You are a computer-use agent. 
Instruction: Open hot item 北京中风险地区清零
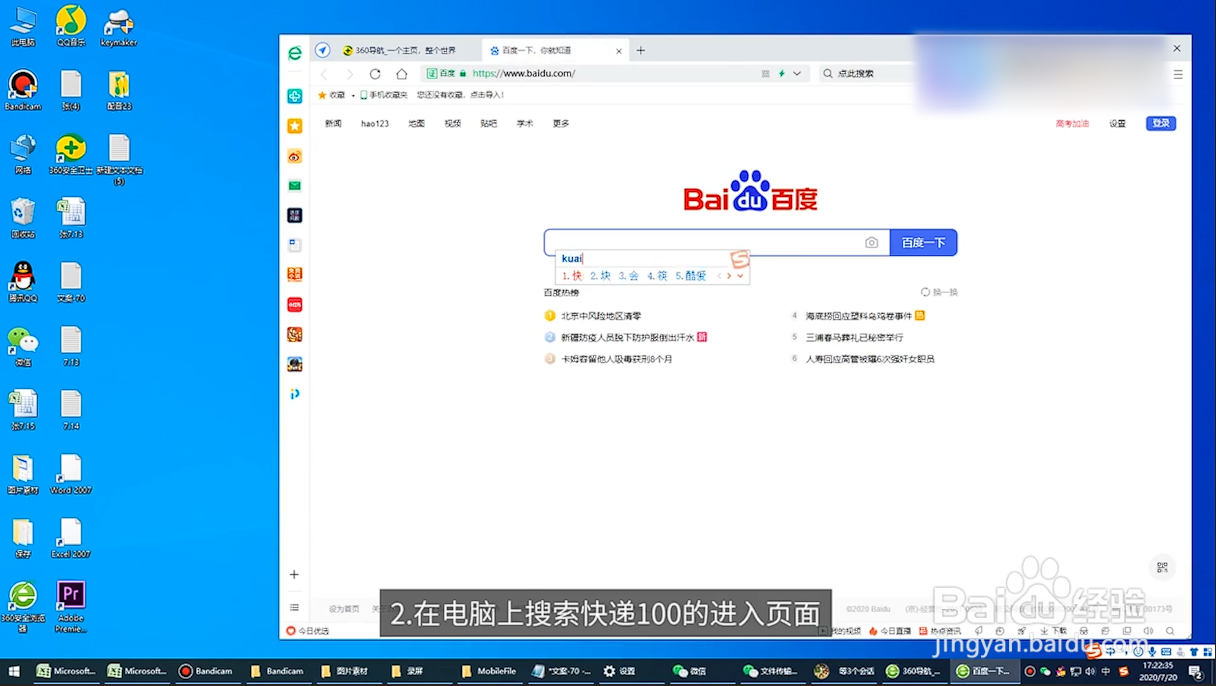click(601, 316)
